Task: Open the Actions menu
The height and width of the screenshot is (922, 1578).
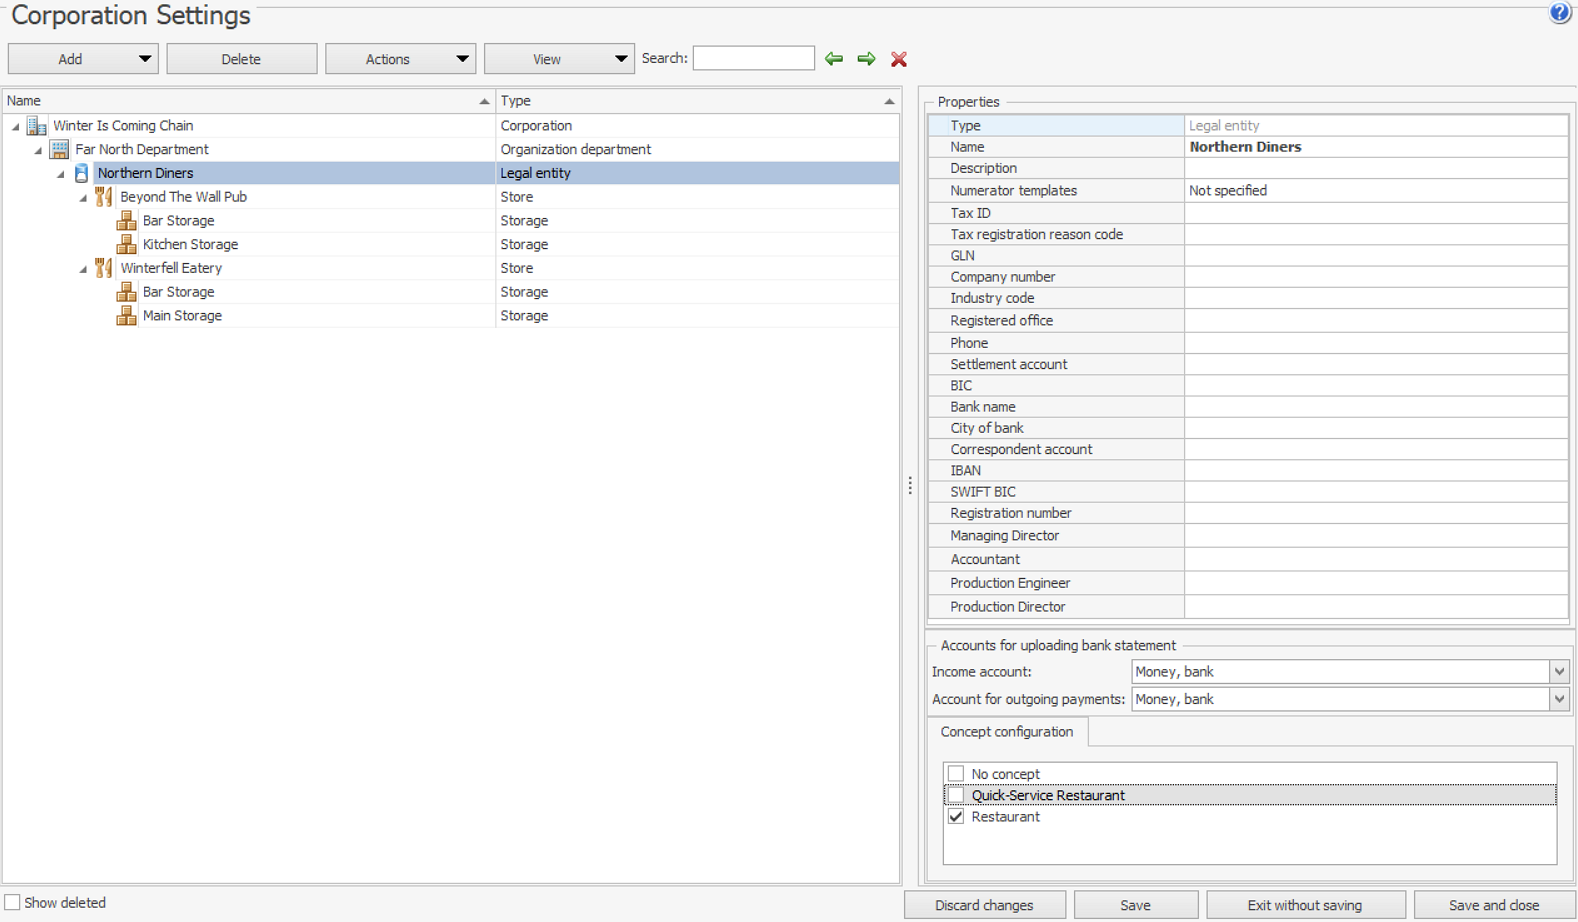Action: (x=400, y=59)
